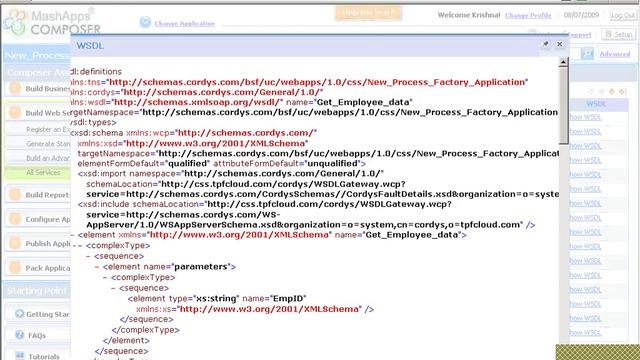Collapse the complexType node under parameters

[x=105, y=277]
